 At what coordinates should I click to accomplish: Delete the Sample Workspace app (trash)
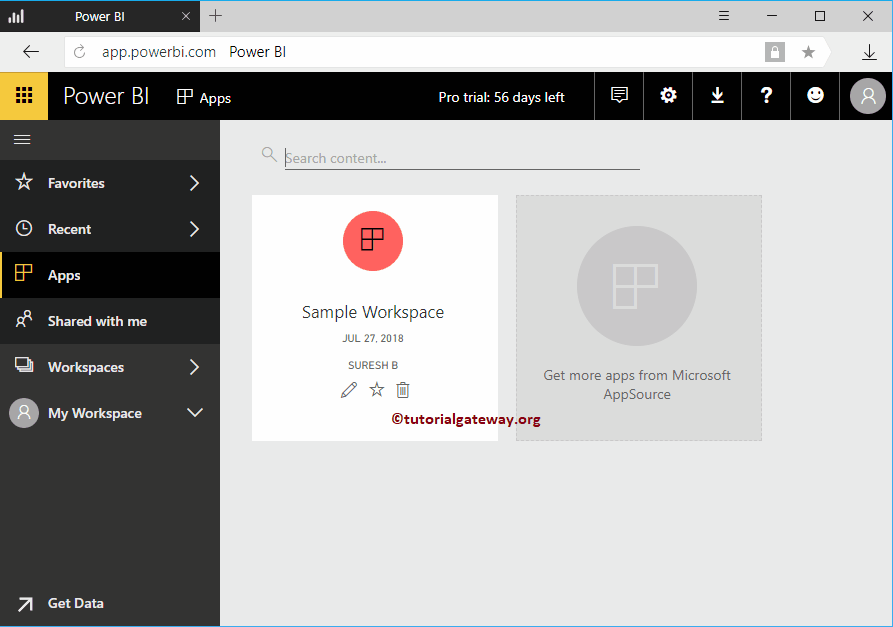[403, 390]
